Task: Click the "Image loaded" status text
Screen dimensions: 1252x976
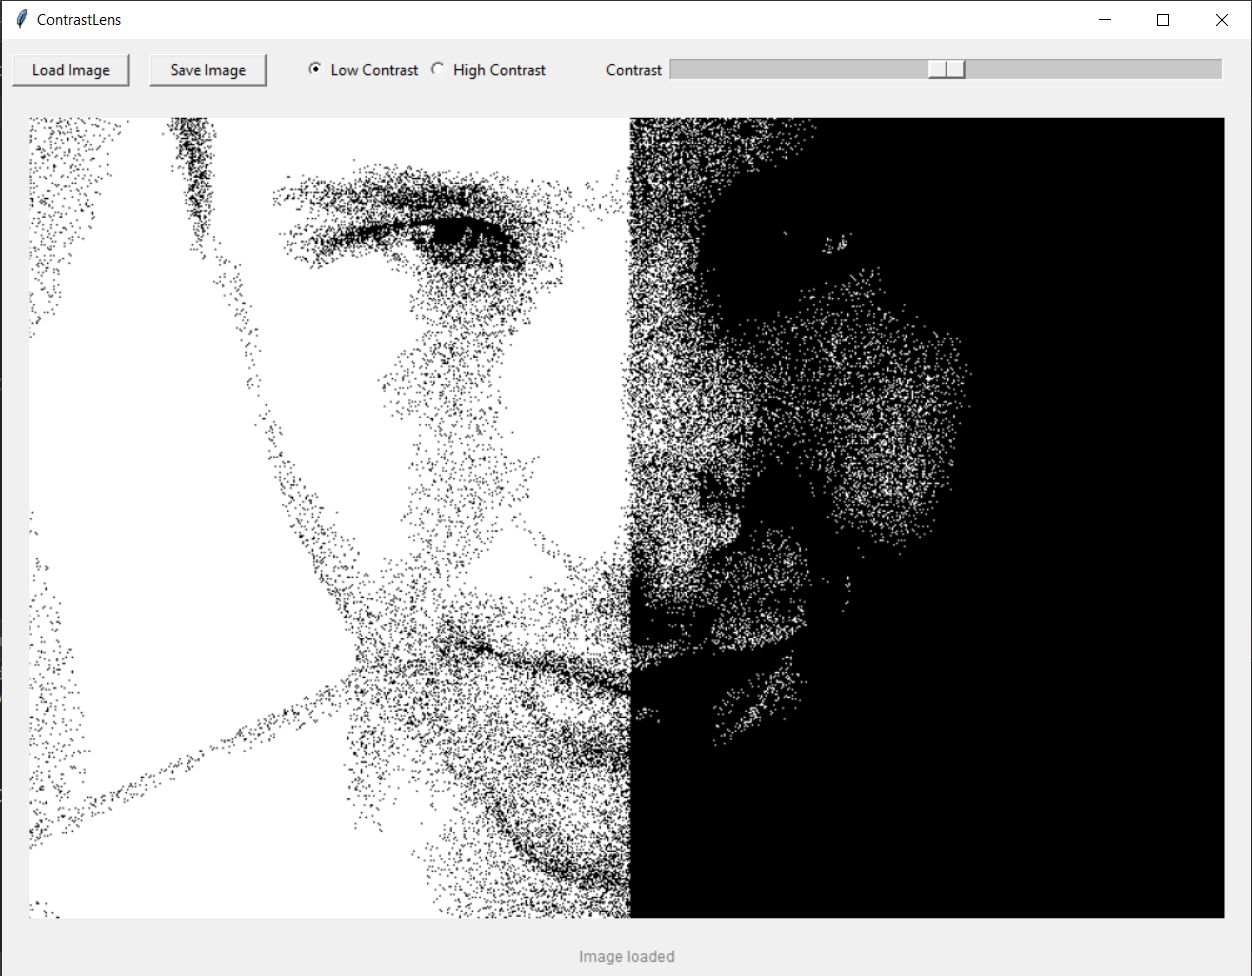Action: pos(626,957)
